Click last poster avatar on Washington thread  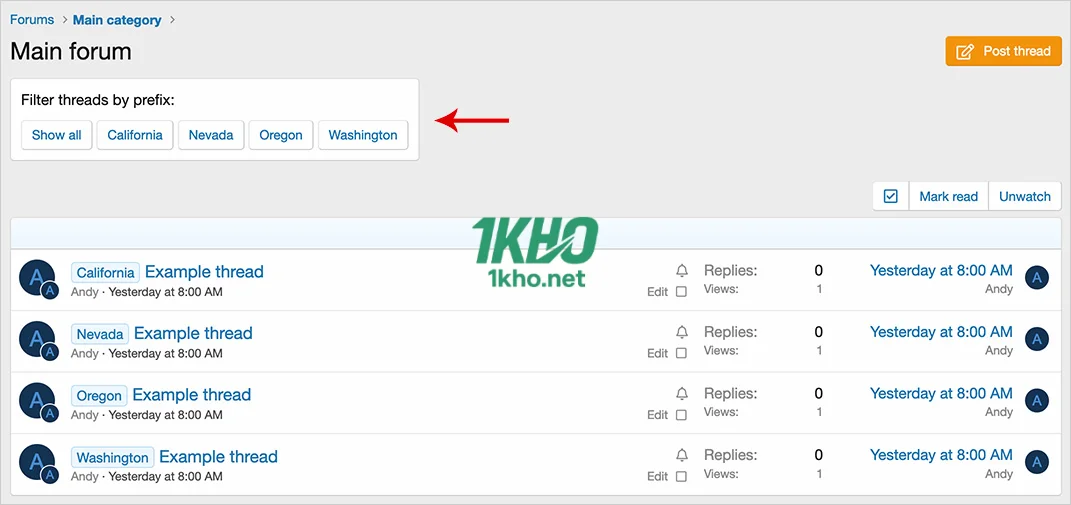(x=1037, y=462)
